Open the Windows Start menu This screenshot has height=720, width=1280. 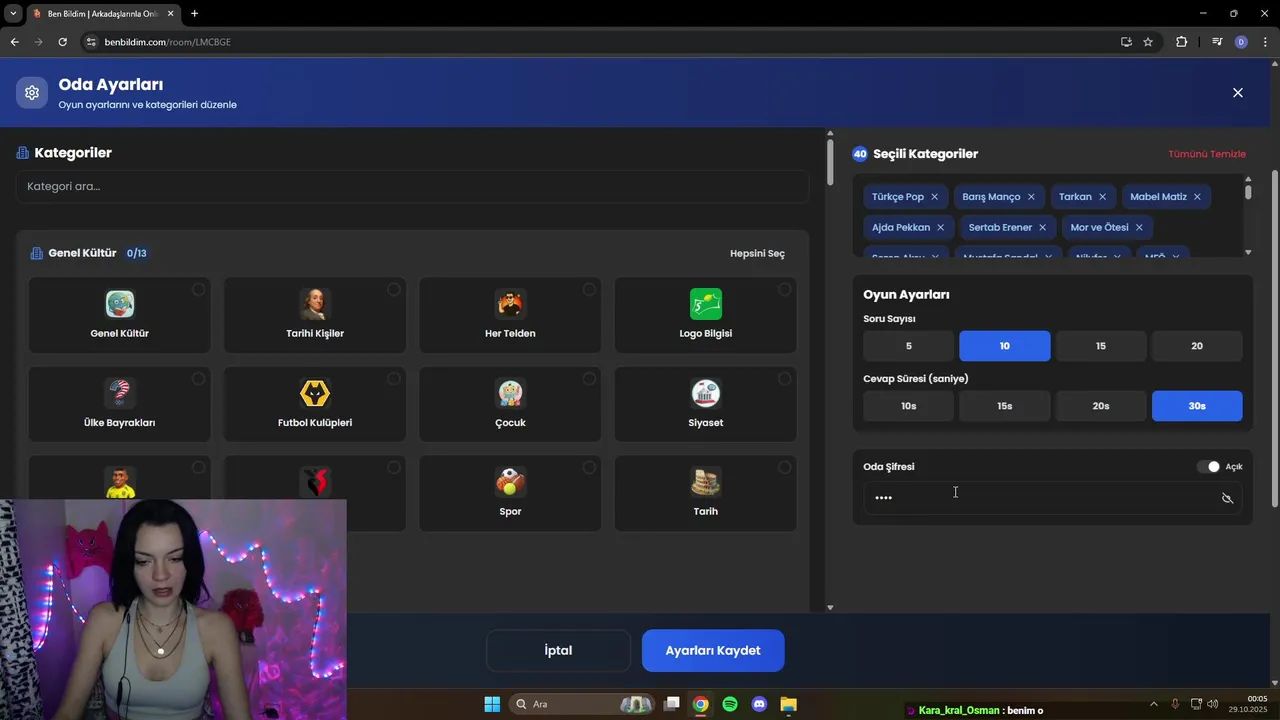click(492, 704)
